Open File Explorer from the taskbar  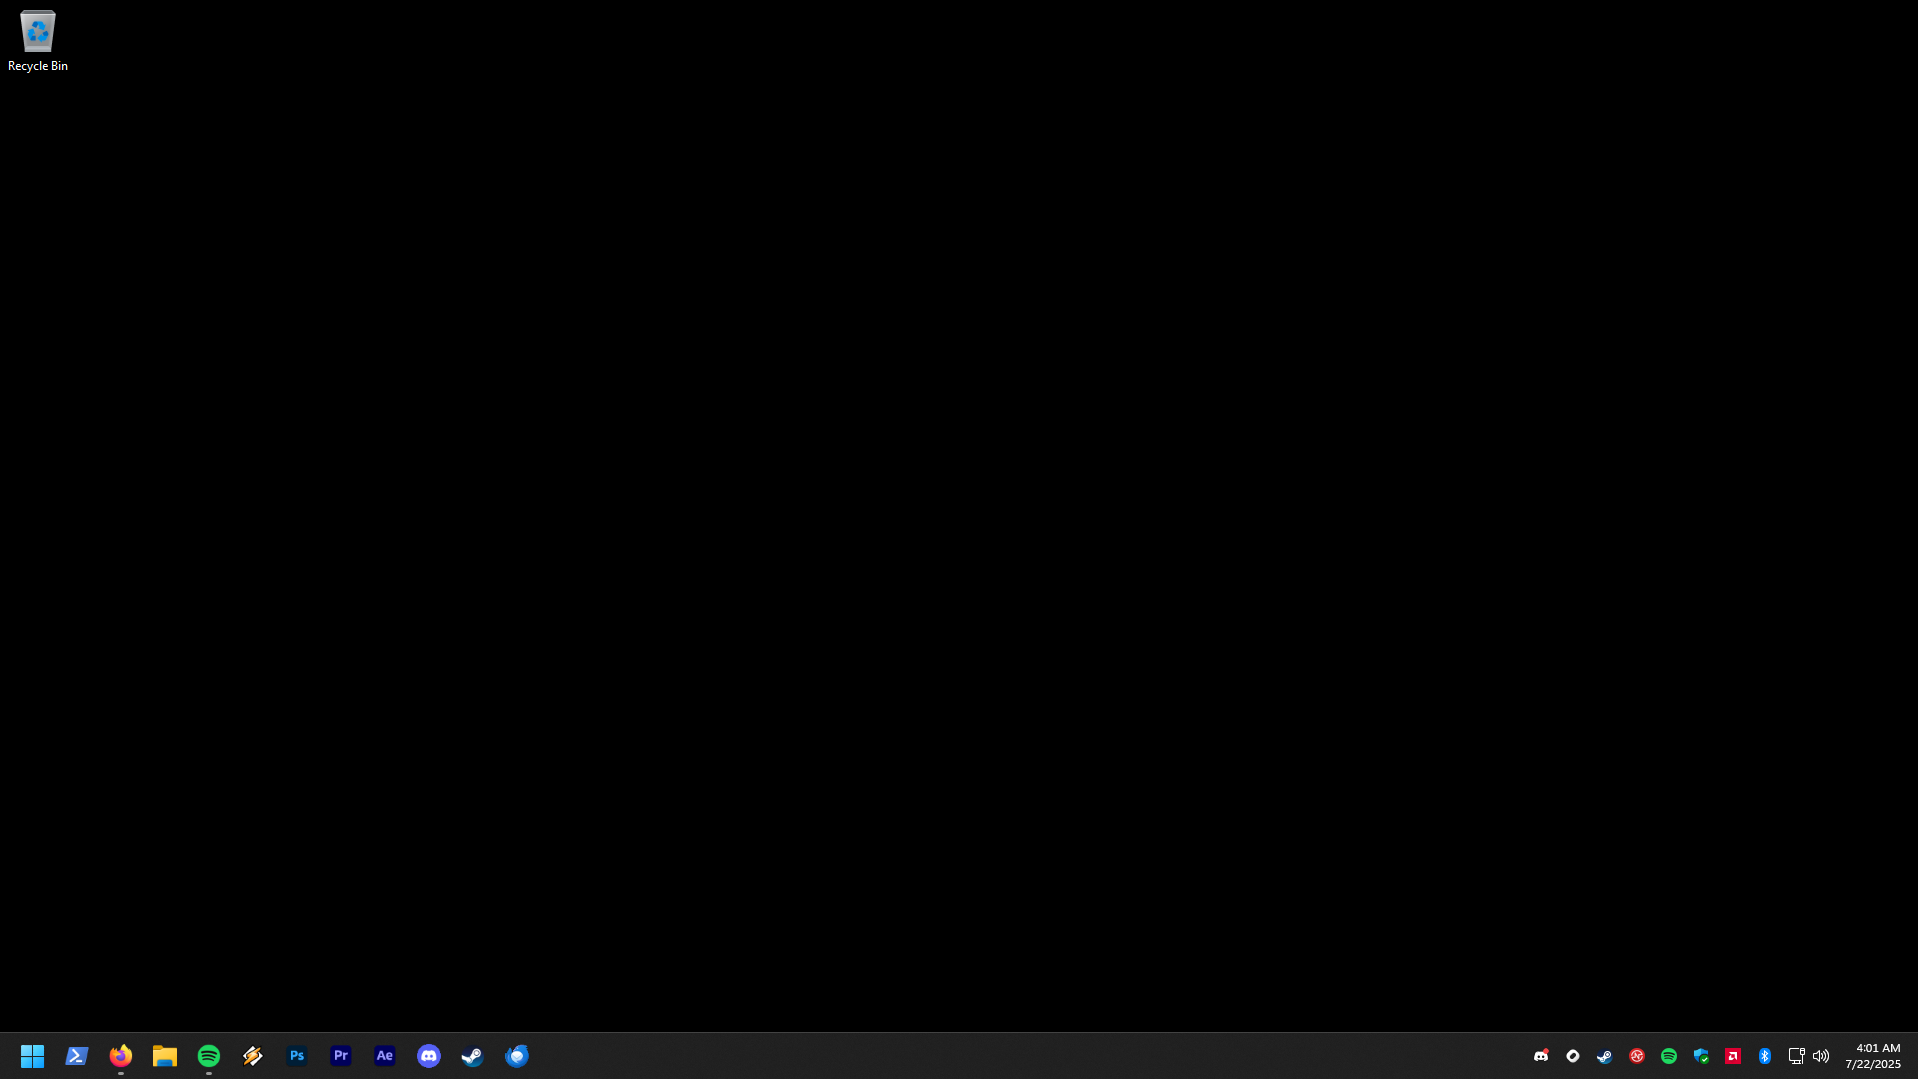coord(165,1056)
